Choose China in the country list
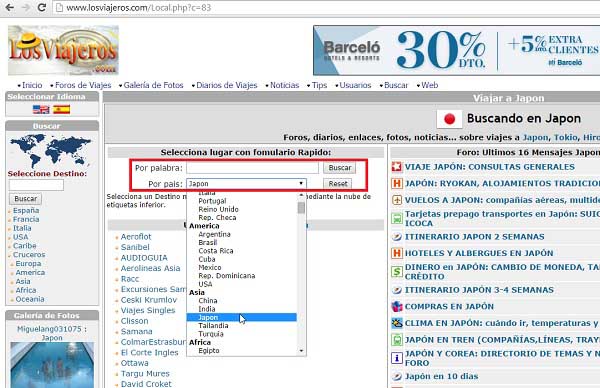The height and width of the screenshot is (388, 600). click(x=208, y=301)
